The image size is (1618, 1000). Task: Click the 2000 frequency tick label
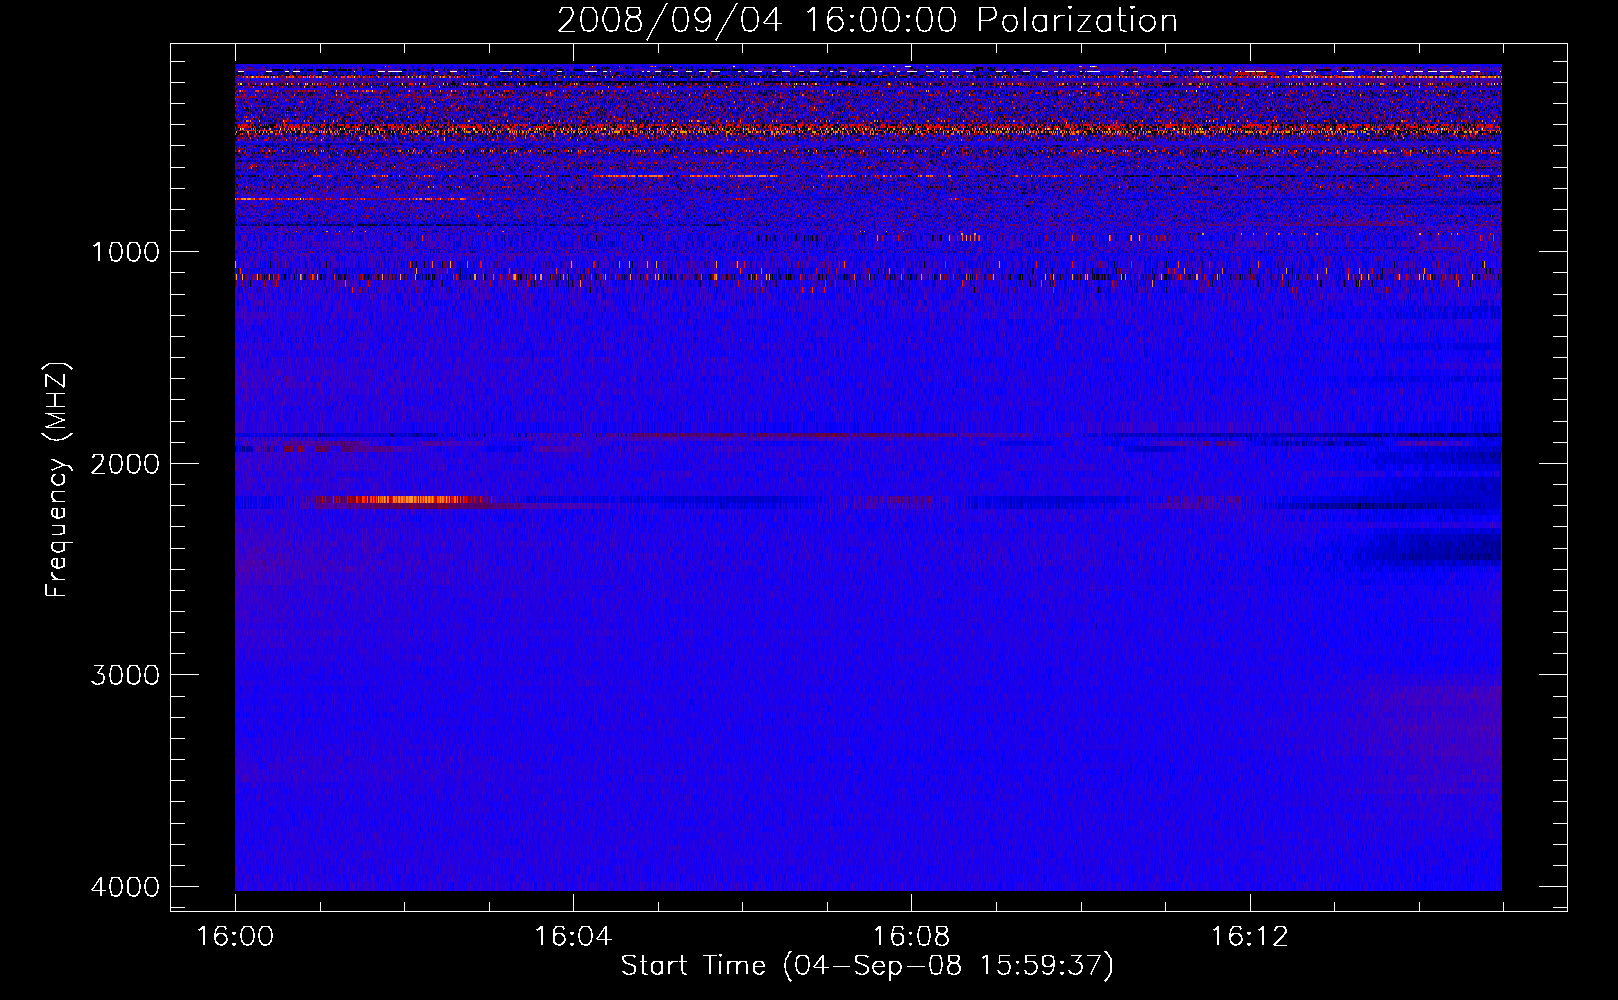[125, 463]
